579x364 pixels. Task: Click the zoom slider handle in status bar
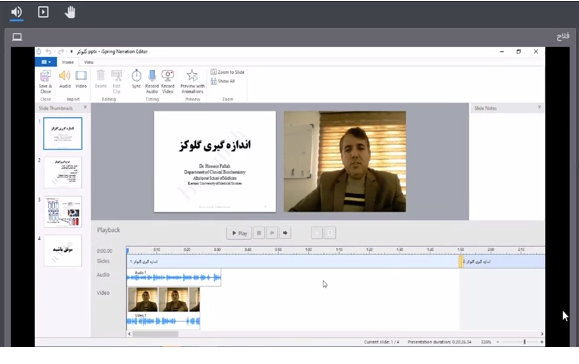(524, 342)
